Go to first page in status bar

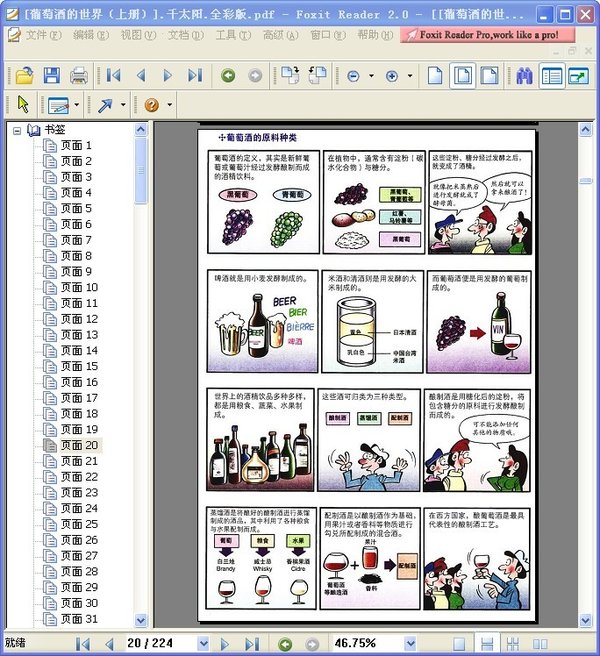(x=82, y=644)
